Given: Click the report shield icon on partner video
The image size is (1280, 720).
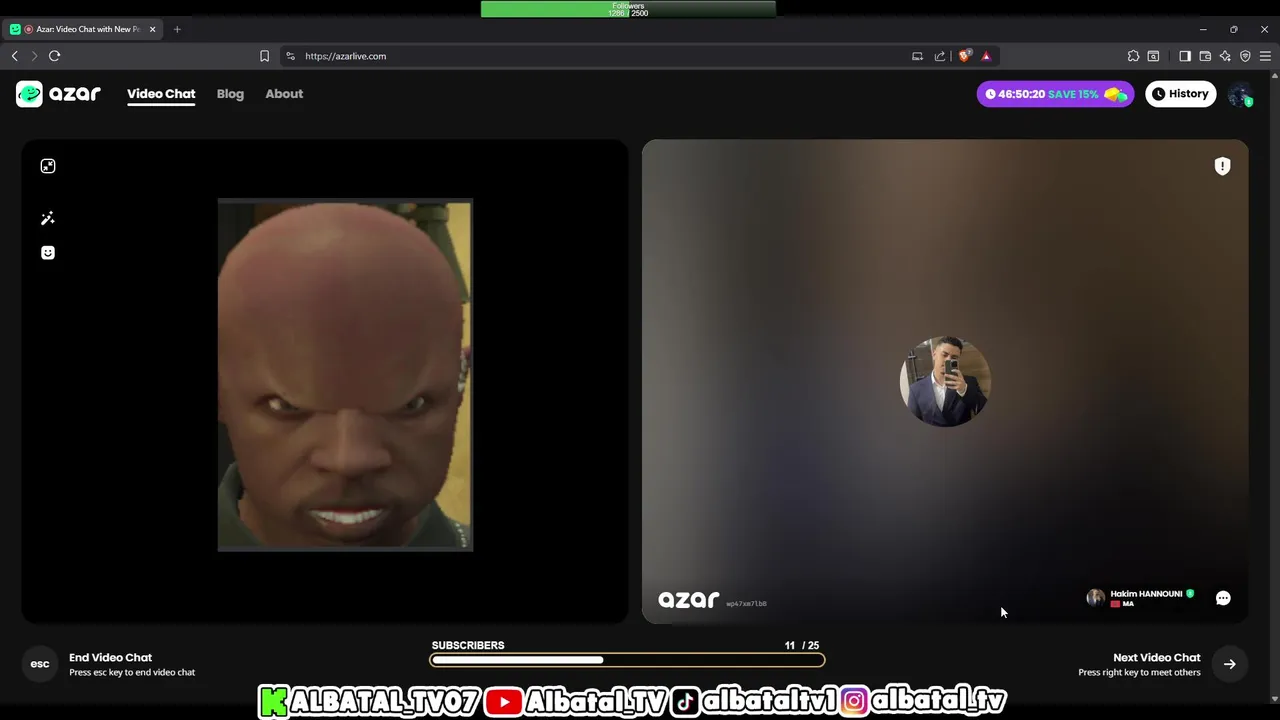Looking at the screenshot, I should click(x=1222, y=166).
